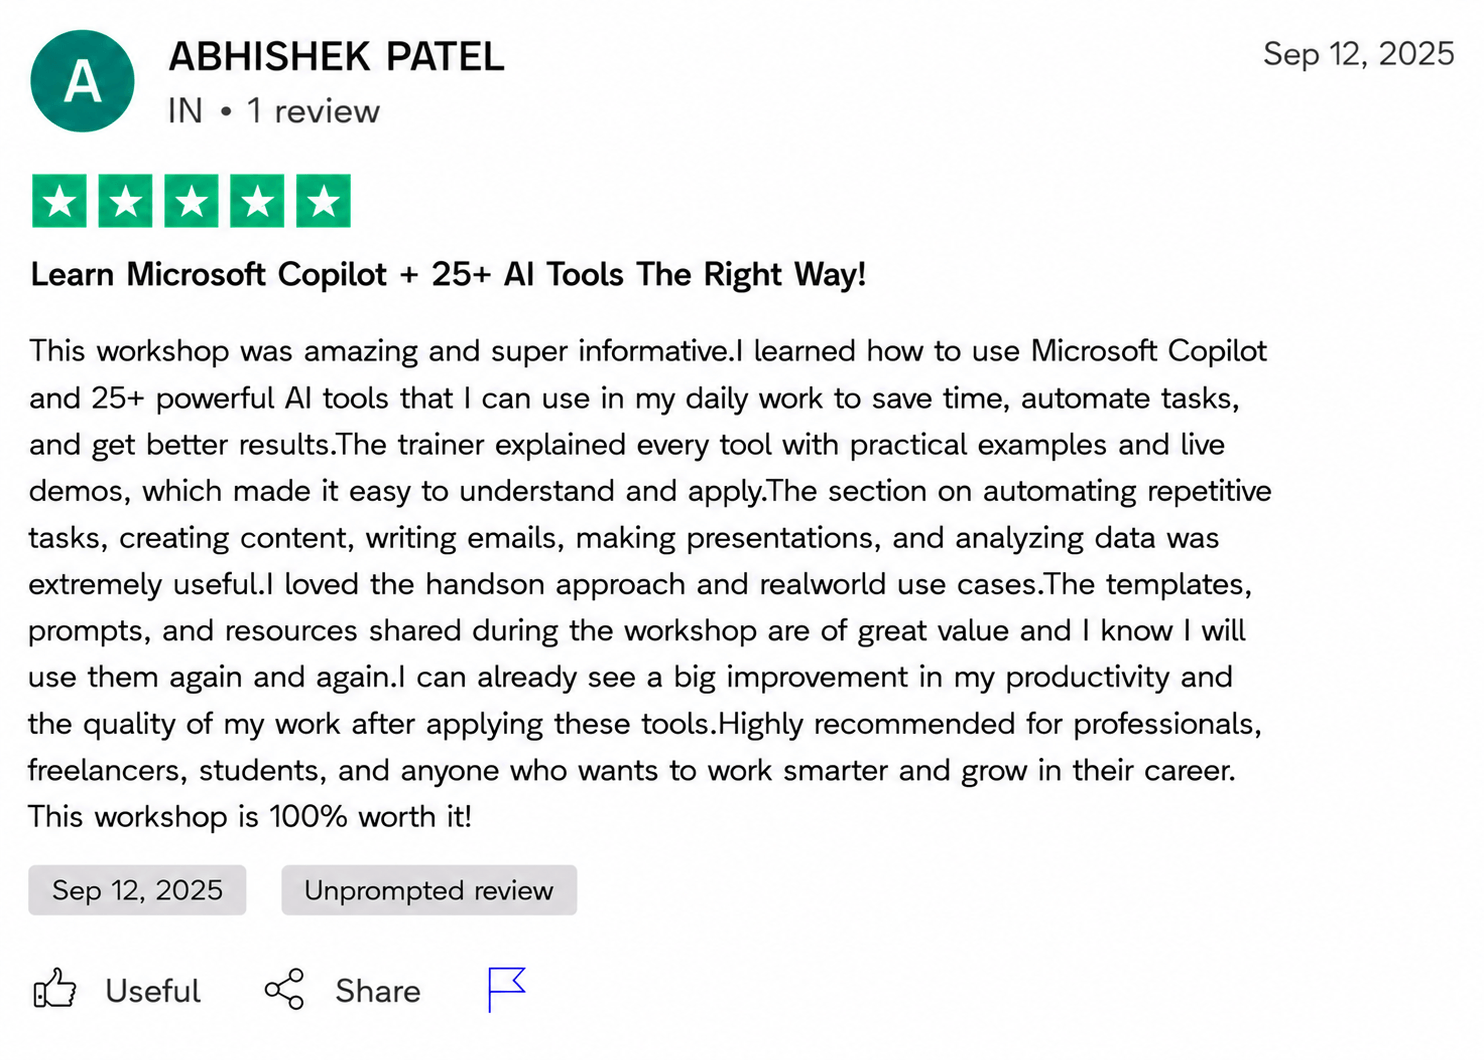Viewport: 1484px width, 1060px height.
Task: Click the fourth green rating star
Action: pos(257,201)
